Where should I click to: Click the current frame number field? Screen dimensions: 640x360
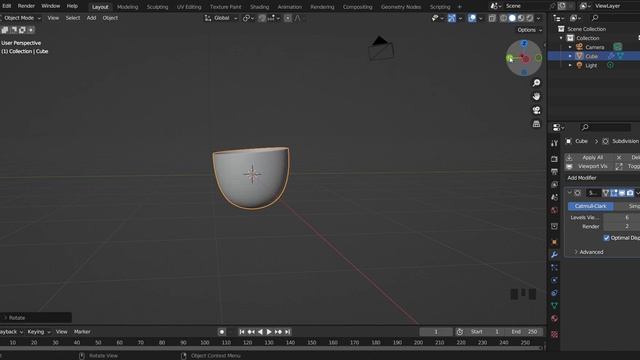[x=436, y=332]
